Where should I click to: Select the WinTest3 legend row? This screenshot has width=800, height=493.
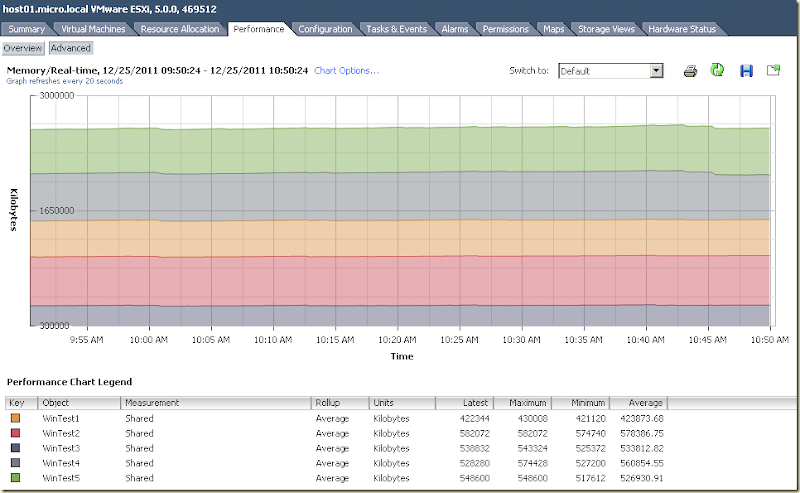click(337, 448)
